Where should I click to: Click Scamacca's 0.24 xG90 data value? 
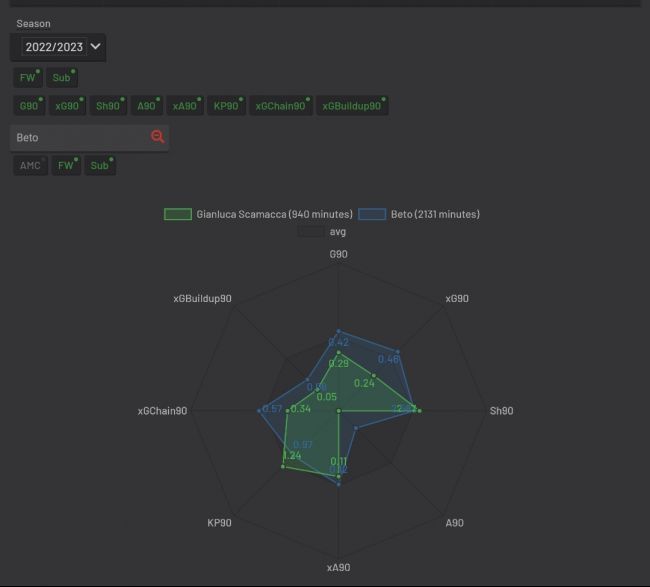(364, 383)
